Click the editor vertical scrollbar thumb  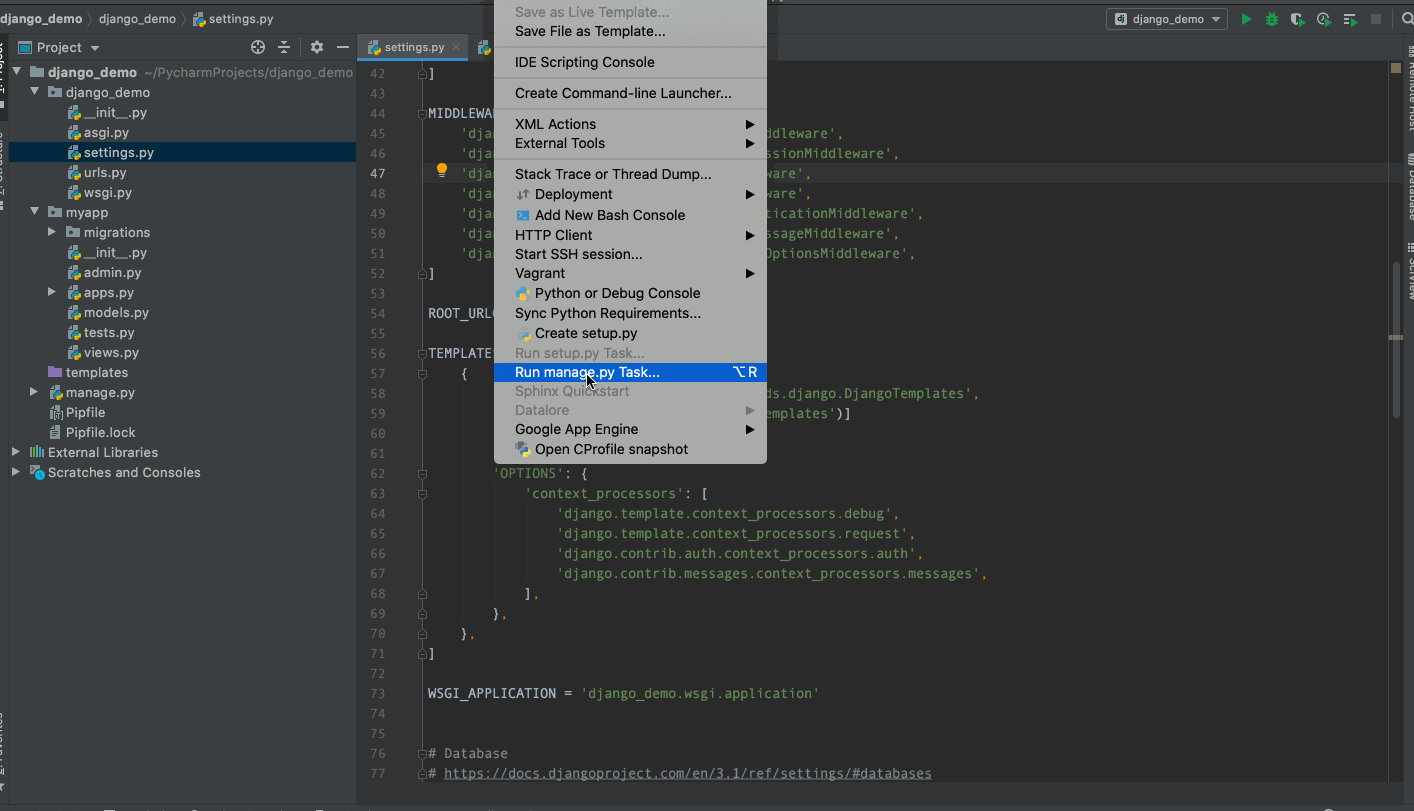coord(1396,338)
